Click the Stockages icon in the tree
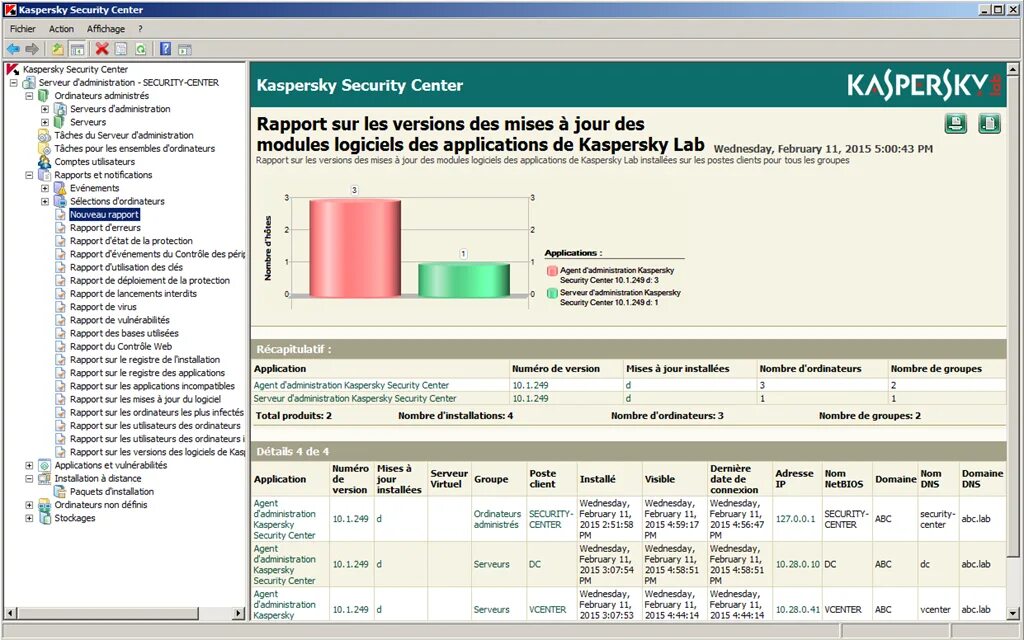 [x=44, y=518]
